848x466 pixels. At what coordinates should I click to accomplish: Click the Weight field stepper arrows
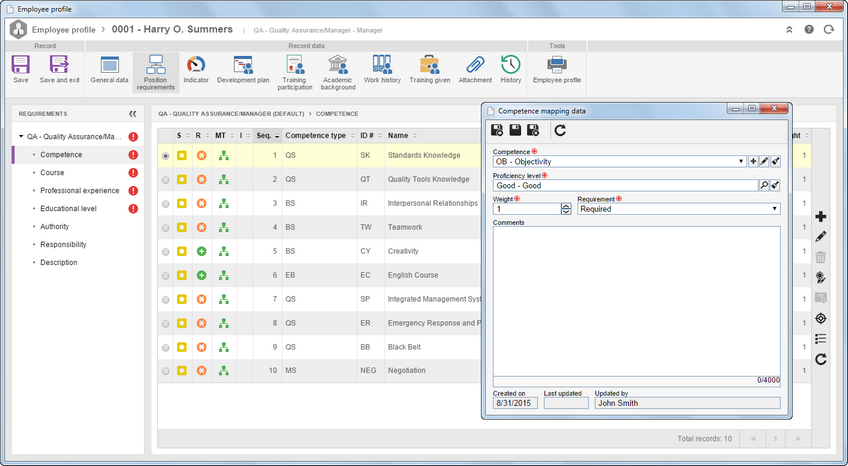(566, 209)
